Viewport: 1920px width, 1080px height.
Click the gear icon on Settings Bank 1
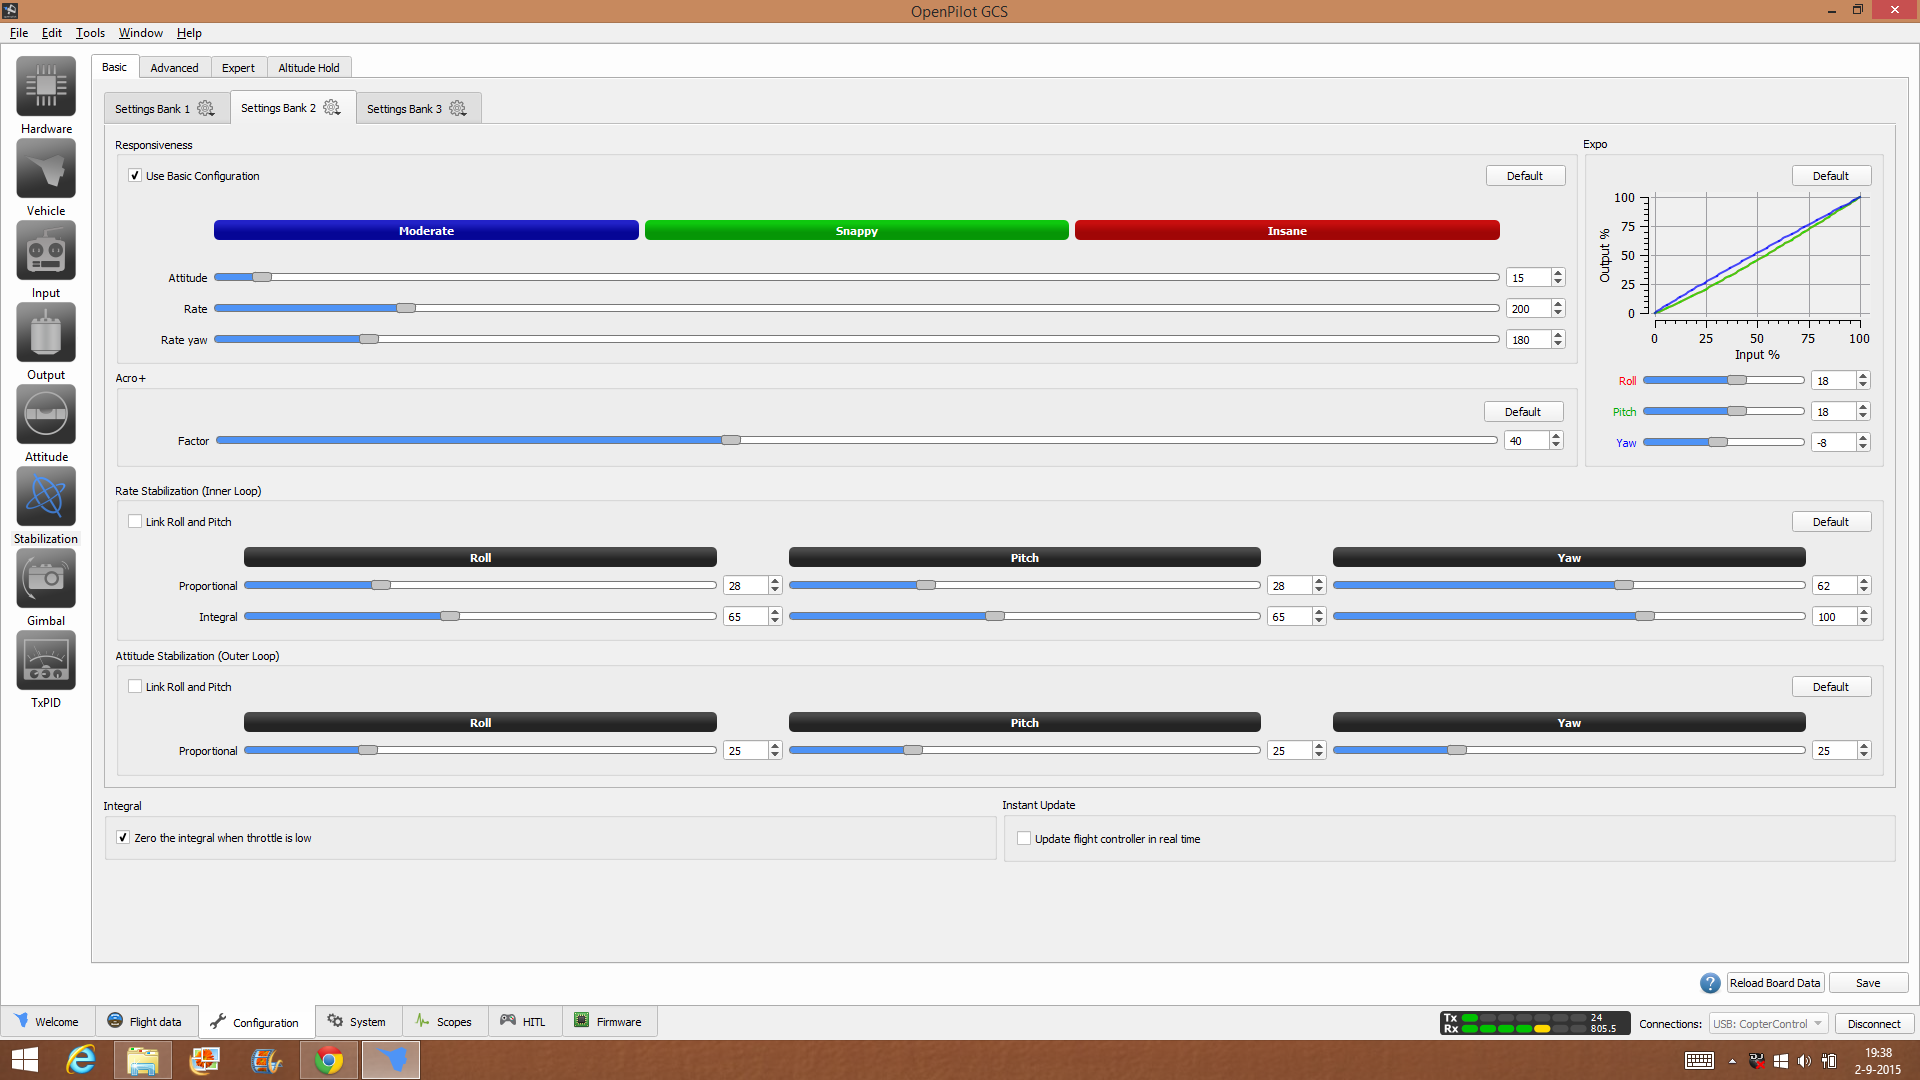click(206, 108)
